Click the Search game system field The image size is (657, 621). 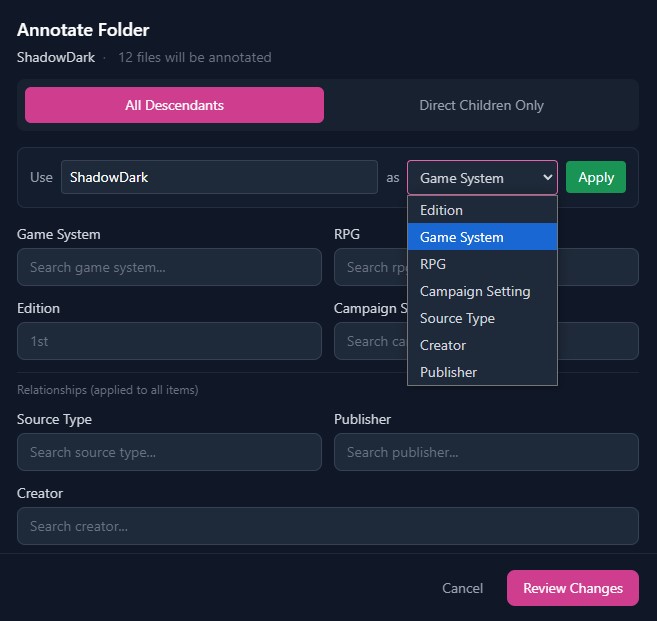(169, 267)
